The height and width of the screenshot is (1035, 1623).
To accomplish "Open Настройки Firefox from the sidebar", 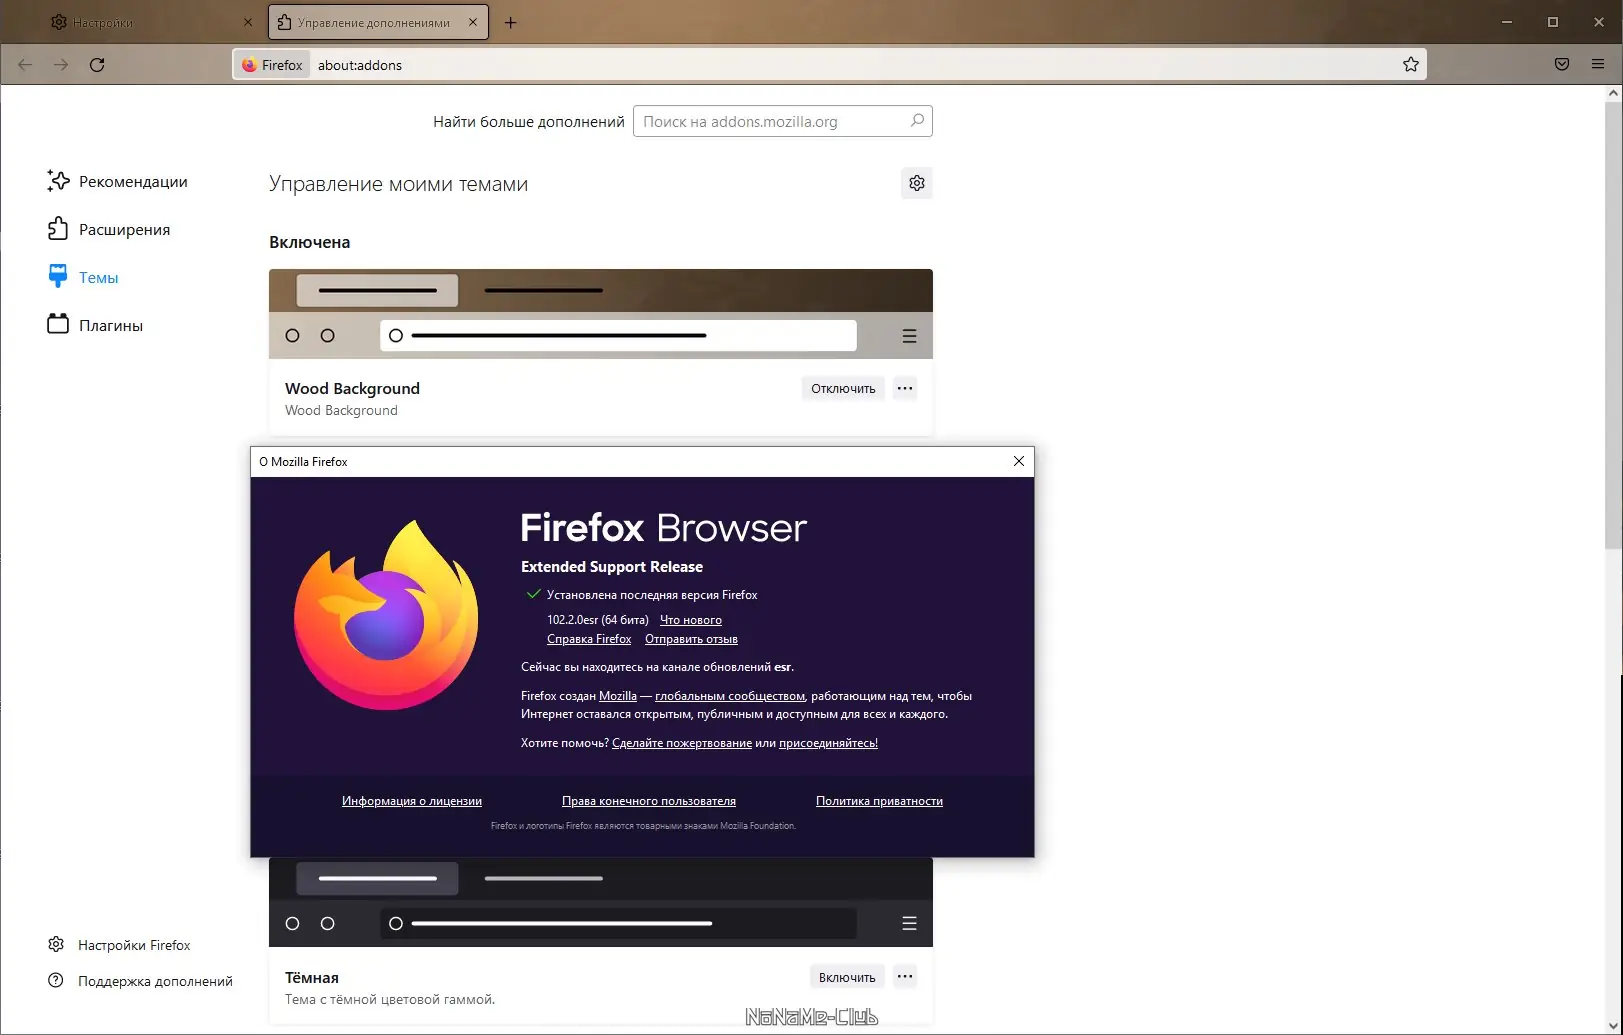I will coord(119,945).
